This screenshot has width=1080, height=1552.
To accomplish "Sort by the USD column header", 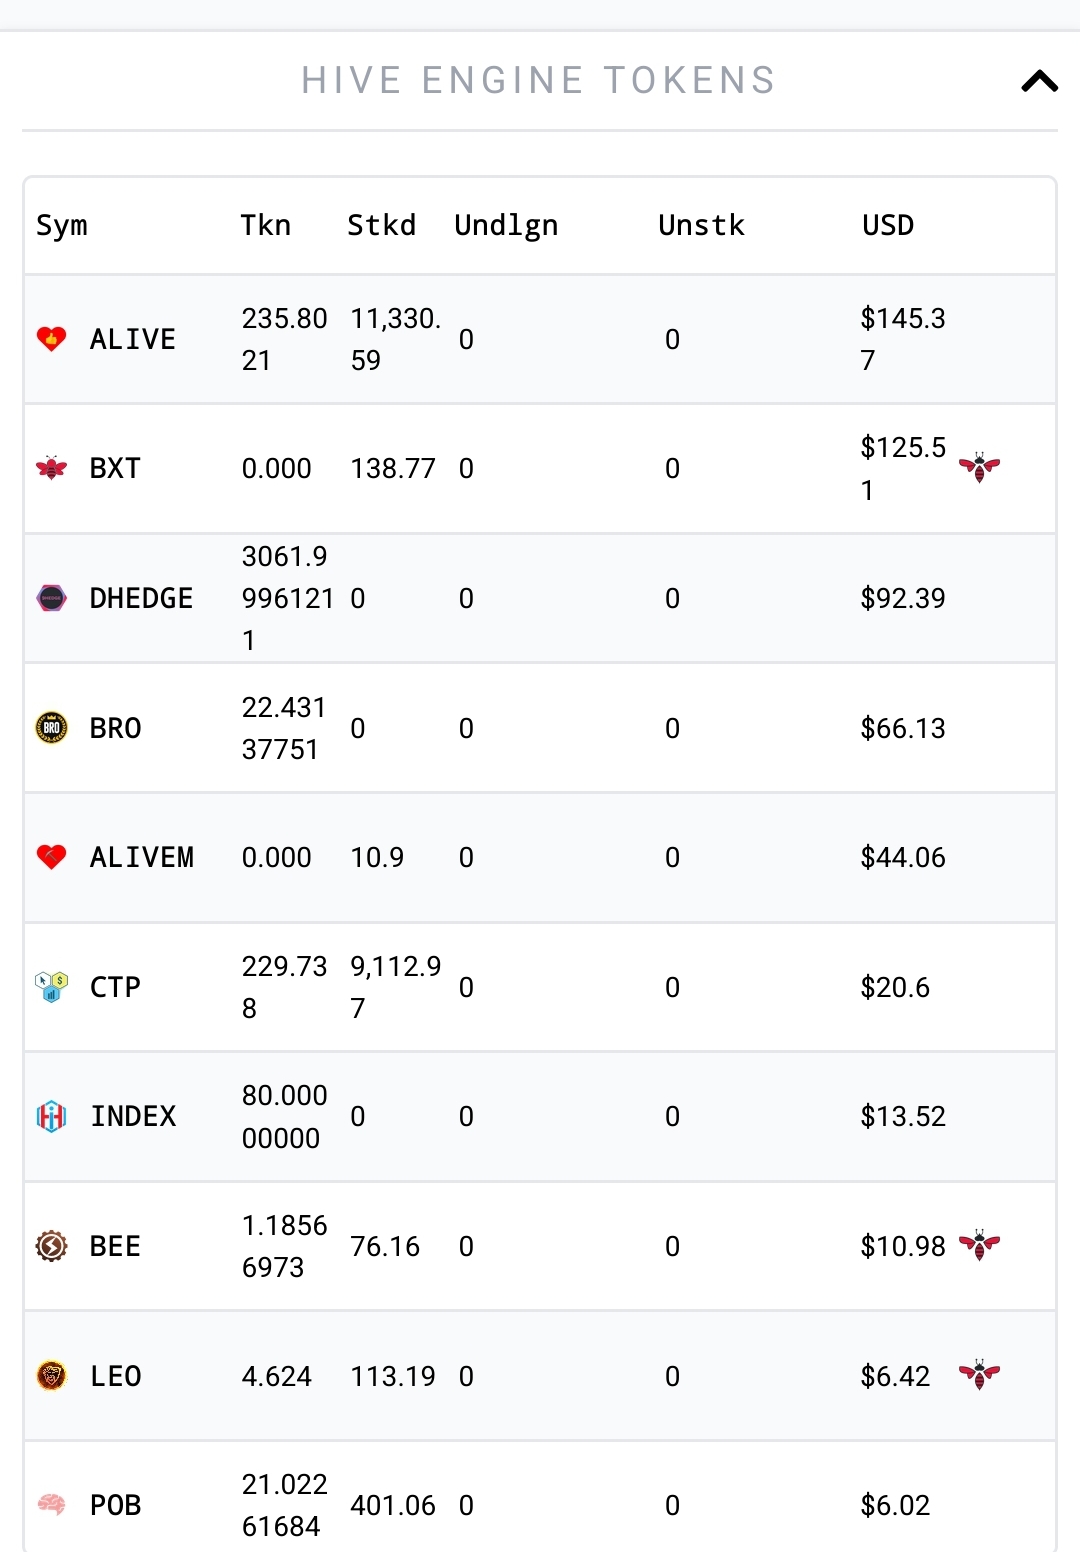I will tap(888, 225).
